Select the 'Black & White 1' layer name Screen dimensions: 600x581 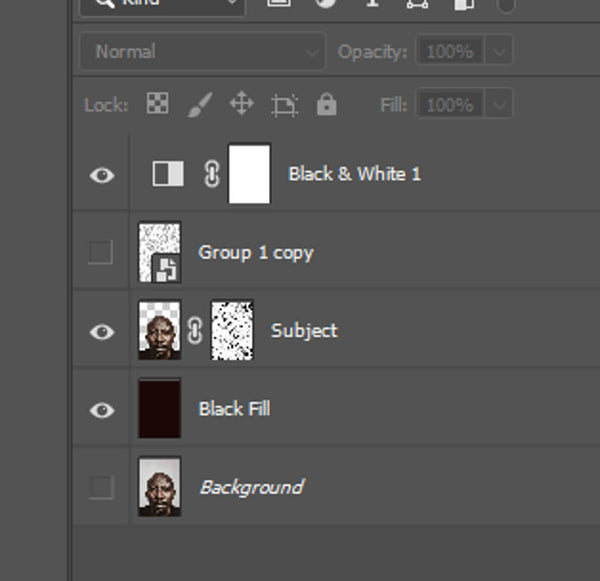coord(354,174)
